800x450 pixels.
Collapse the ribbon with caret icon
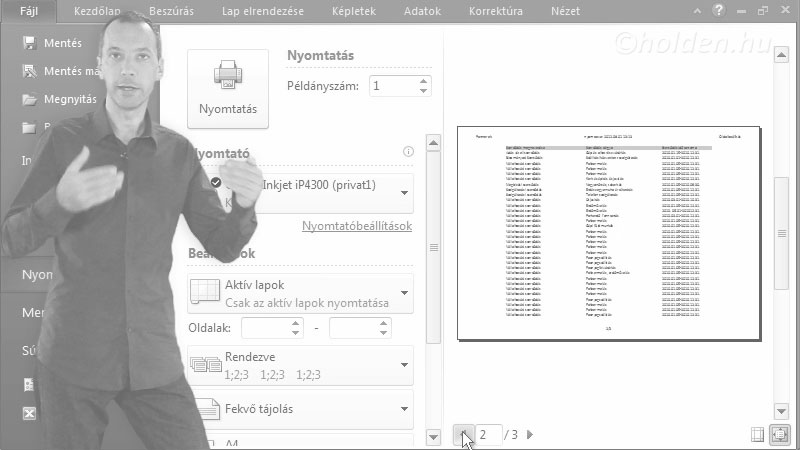pos(697,11)
